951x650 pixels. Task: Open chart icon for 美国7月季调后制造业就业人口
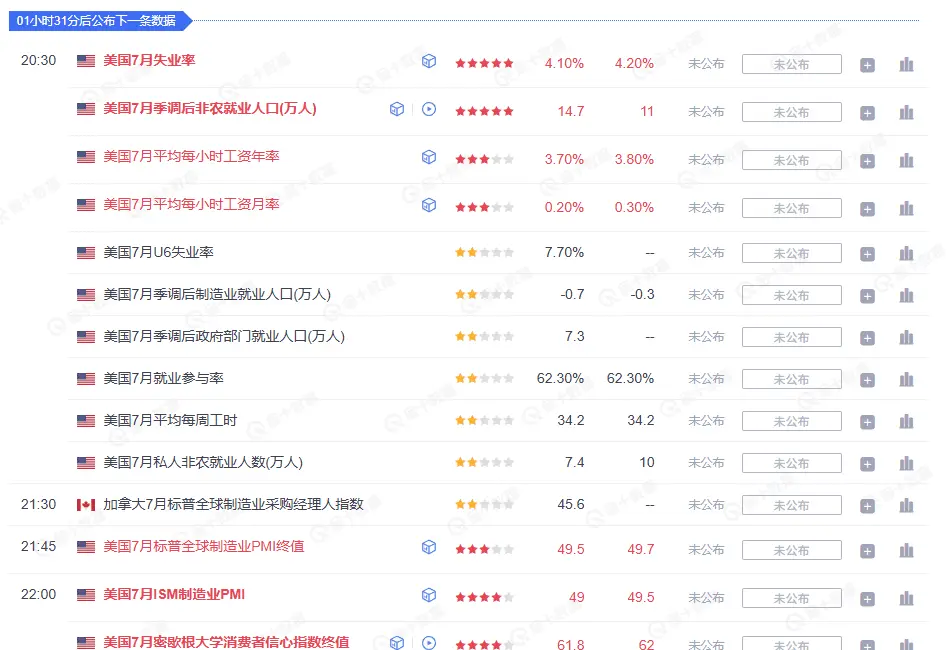906,295
